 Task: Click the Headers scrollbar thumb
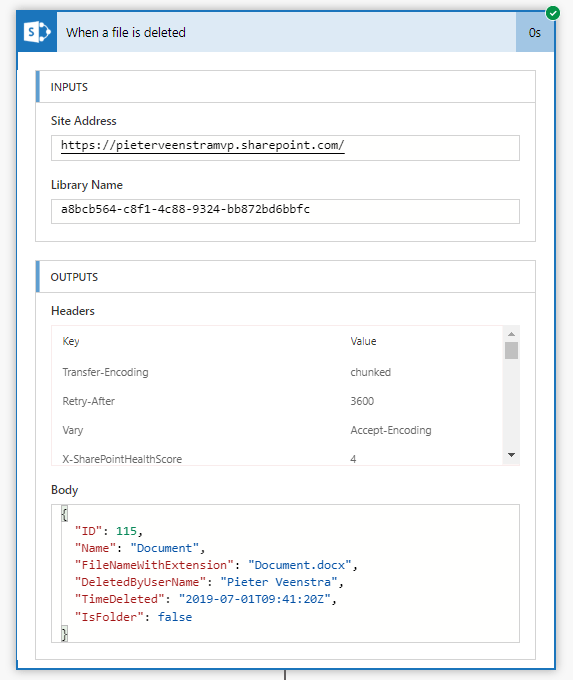coord(511,350)
